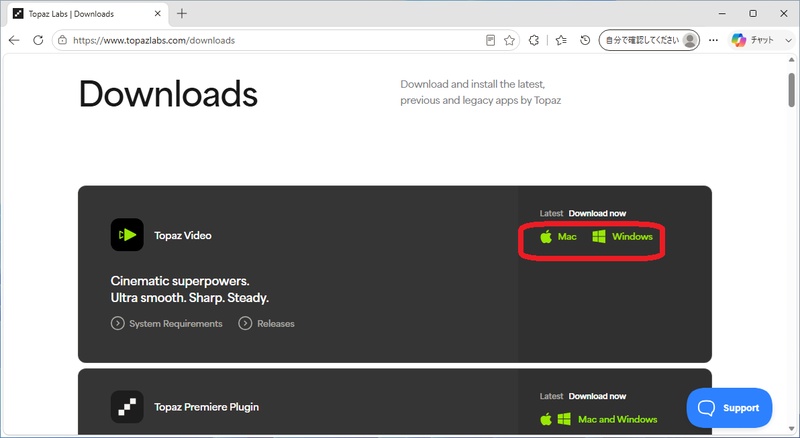Add page to favorites star icon
800x438 pixels.
click(x=509, y=40)
